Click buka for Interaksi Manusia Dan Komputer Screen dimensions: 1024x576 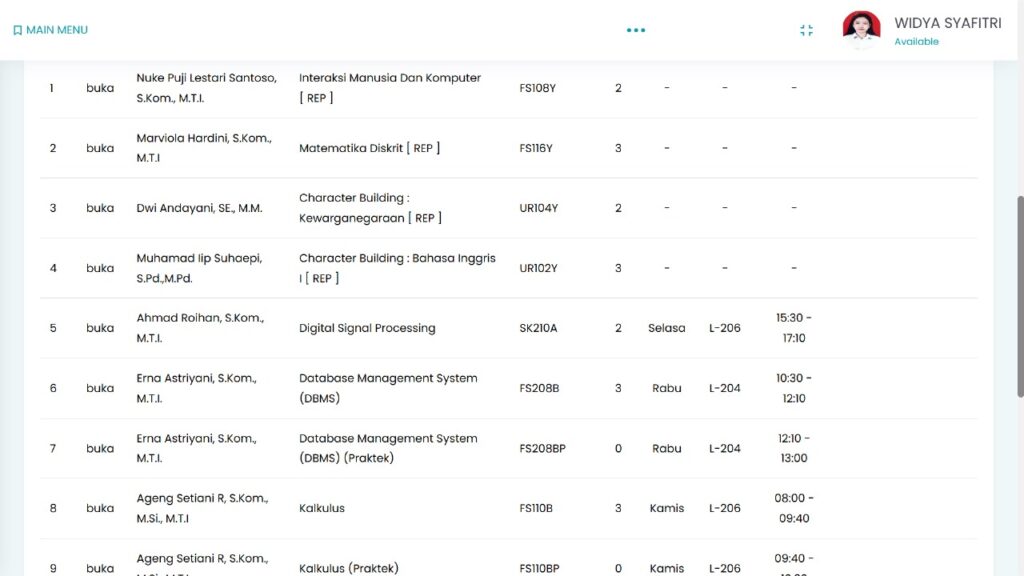pyautogui.click(x=100, y=88)
